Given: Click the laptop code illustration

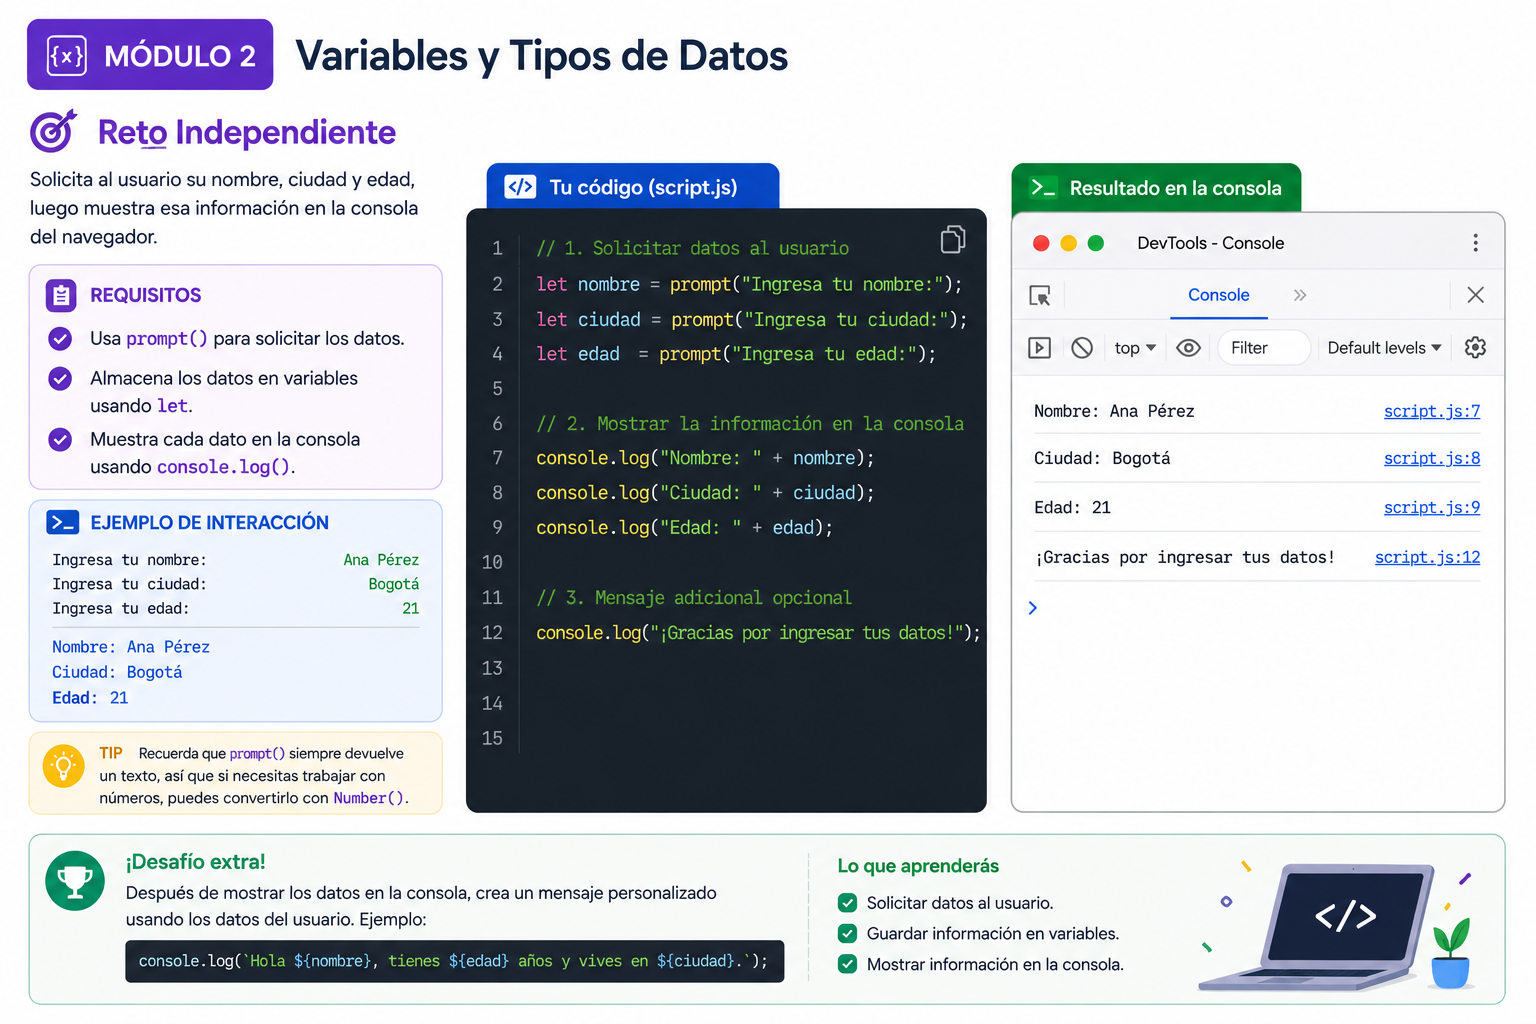Looking at the screenshot, I should 1318,926.
